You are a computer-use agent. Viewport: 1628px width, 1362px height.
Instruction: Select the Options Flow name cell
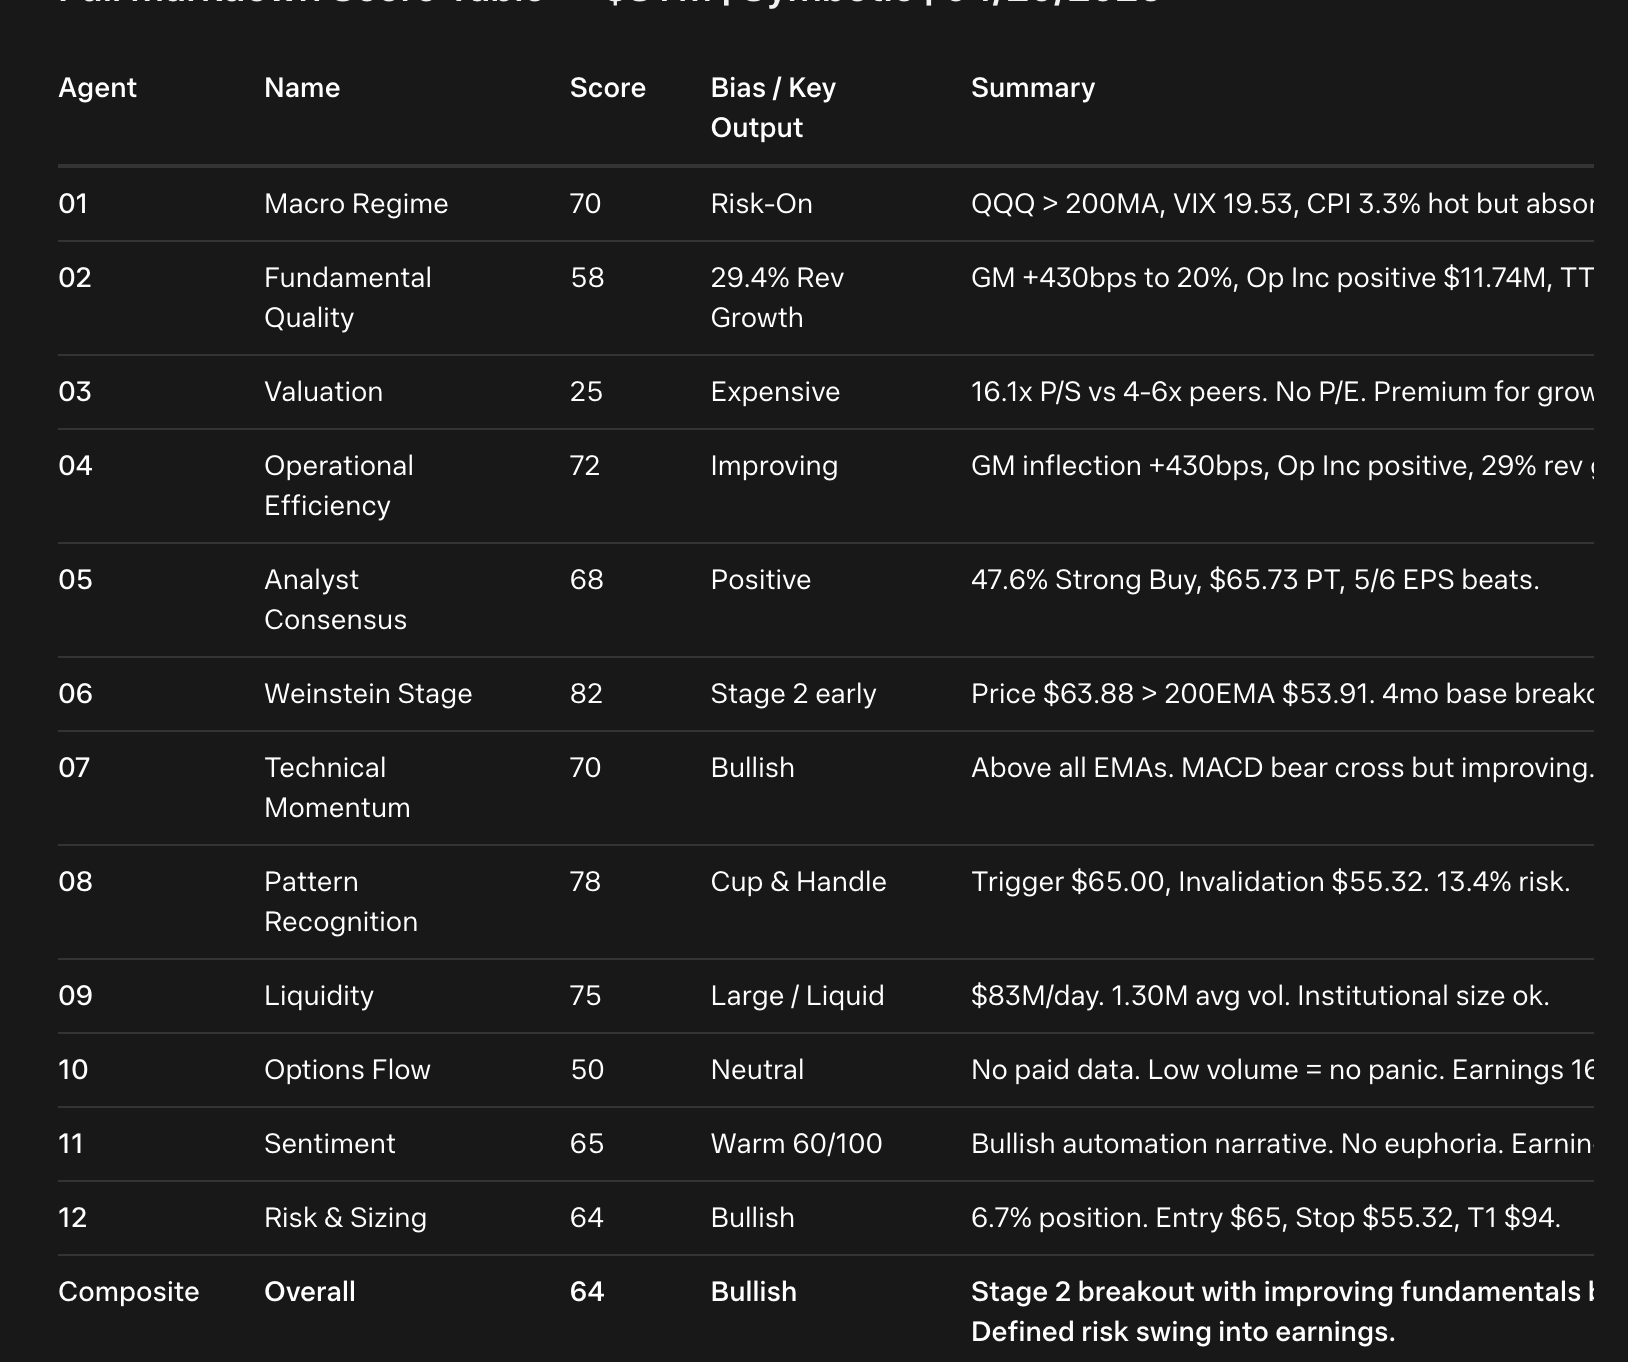tap(347, 1070)
